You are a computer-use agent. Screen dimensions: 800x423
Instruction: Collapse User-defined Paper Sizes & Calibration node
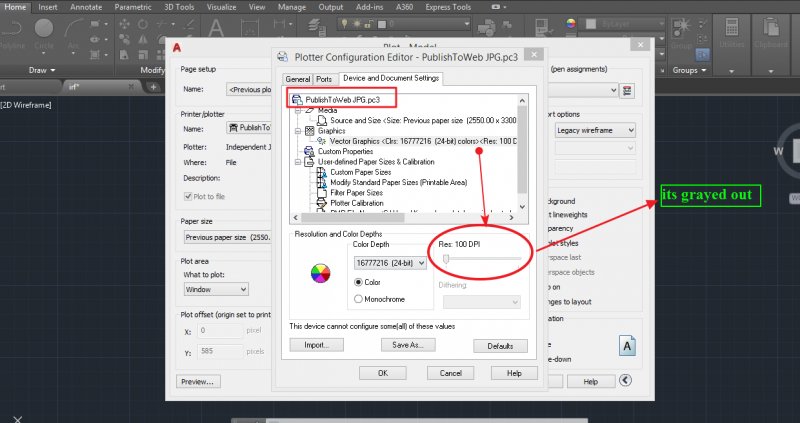(x=298, y=162)
